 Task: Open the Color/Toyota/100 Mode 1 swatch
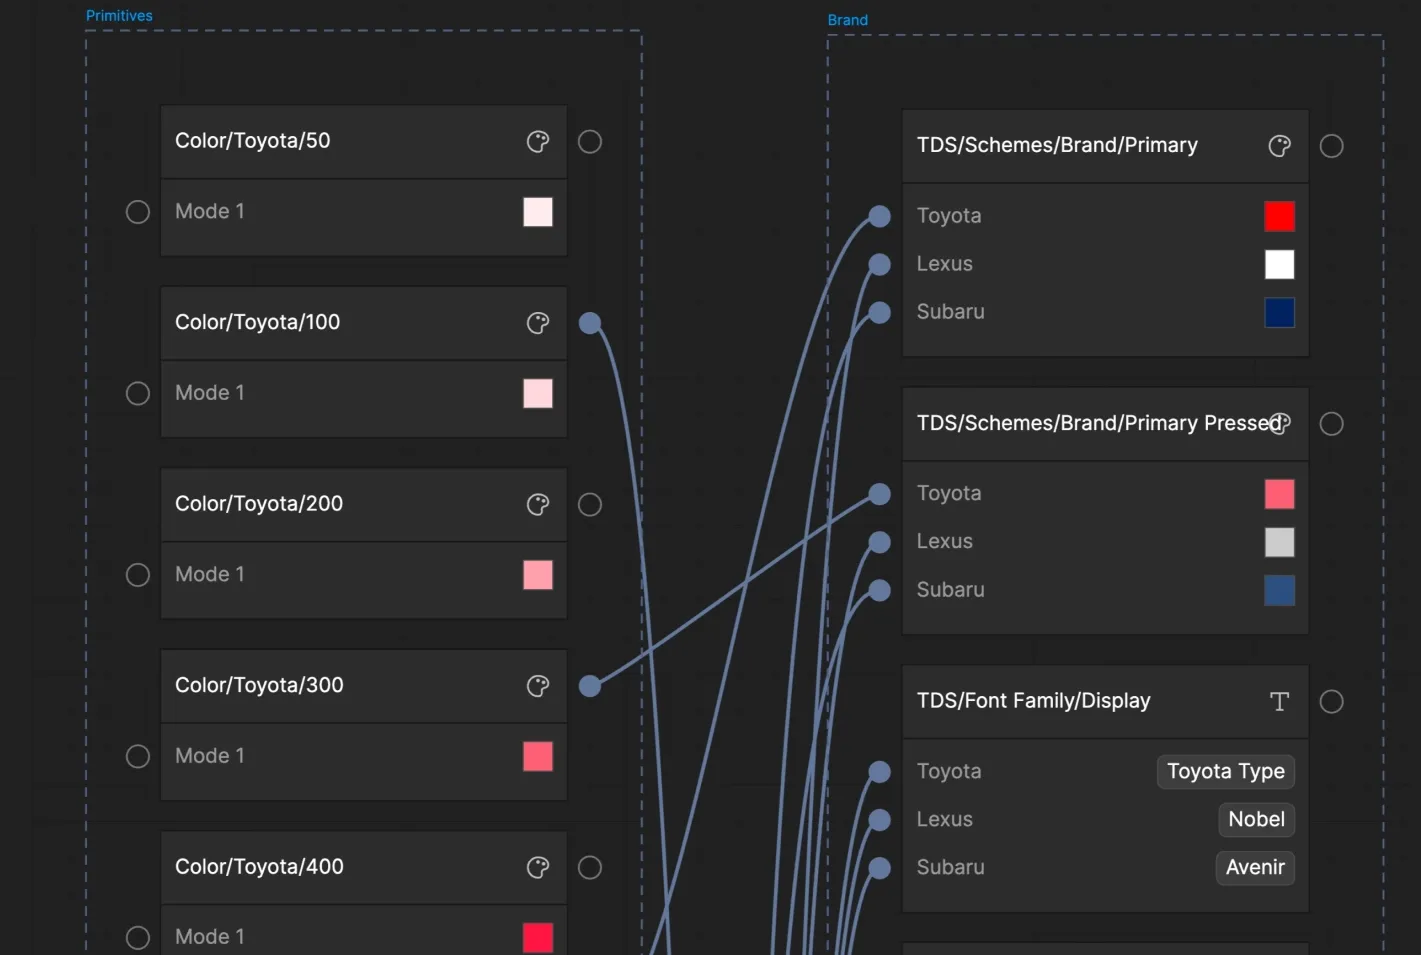[x=538, y=394]
